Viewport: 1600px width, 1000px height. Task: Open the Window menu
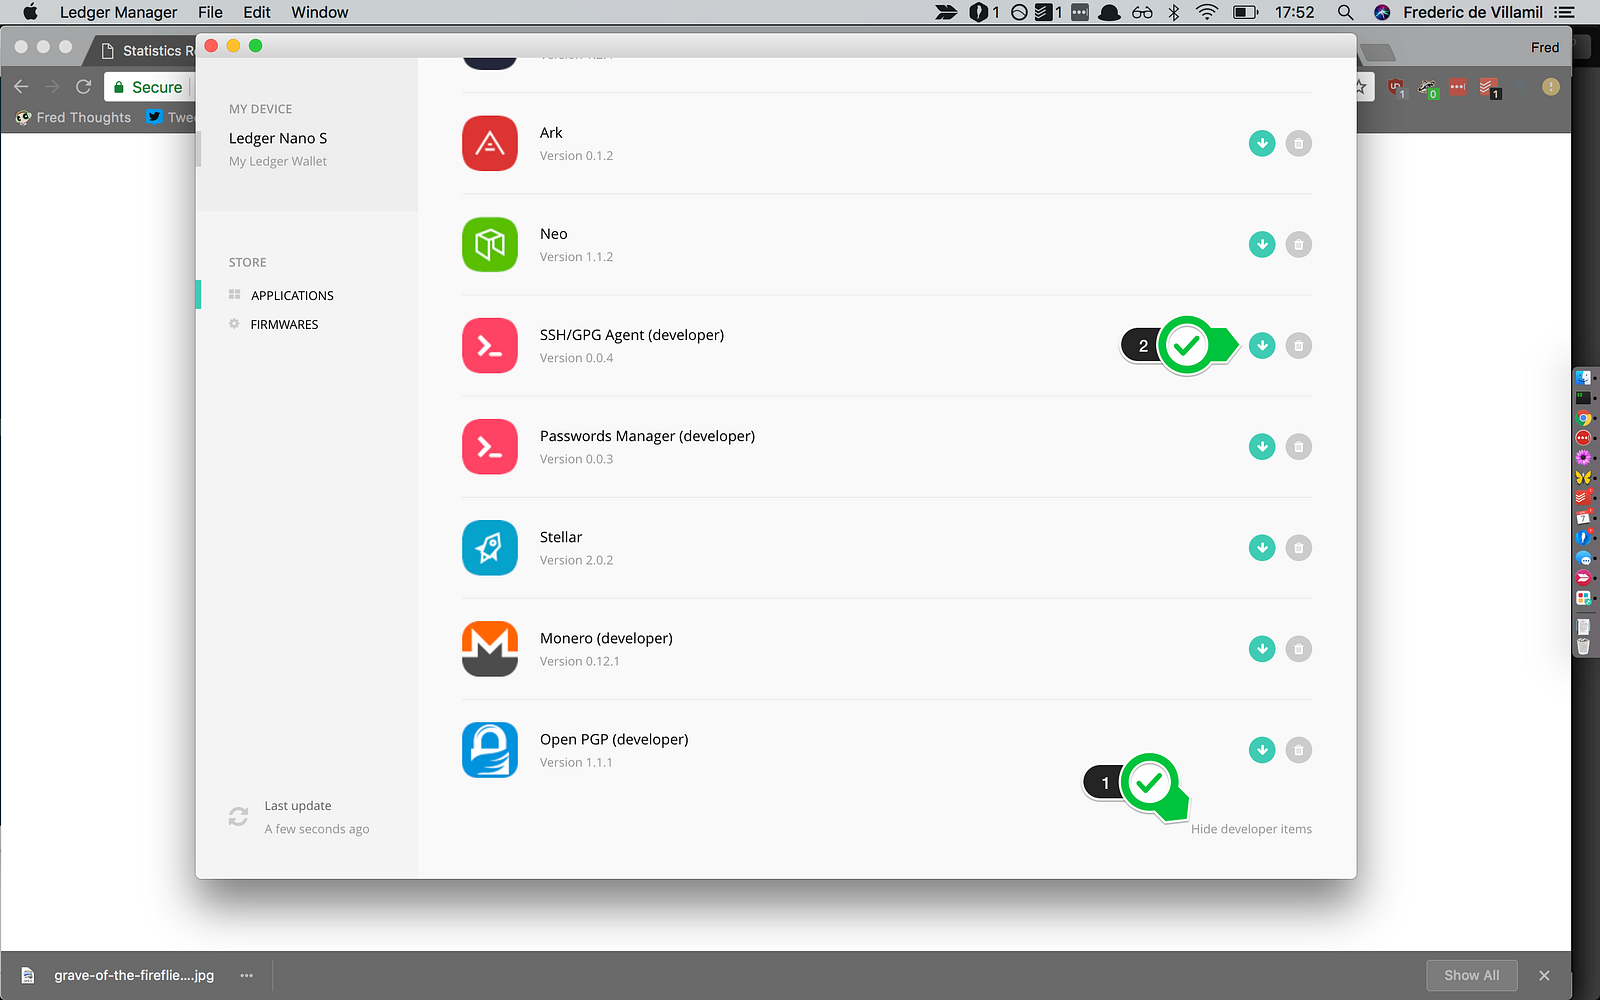click(320, 12)
